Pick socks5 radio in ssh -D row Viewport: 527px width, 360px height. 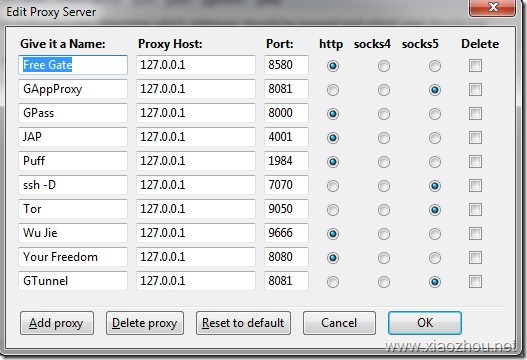pyautogui.click(x=435, y=186)
